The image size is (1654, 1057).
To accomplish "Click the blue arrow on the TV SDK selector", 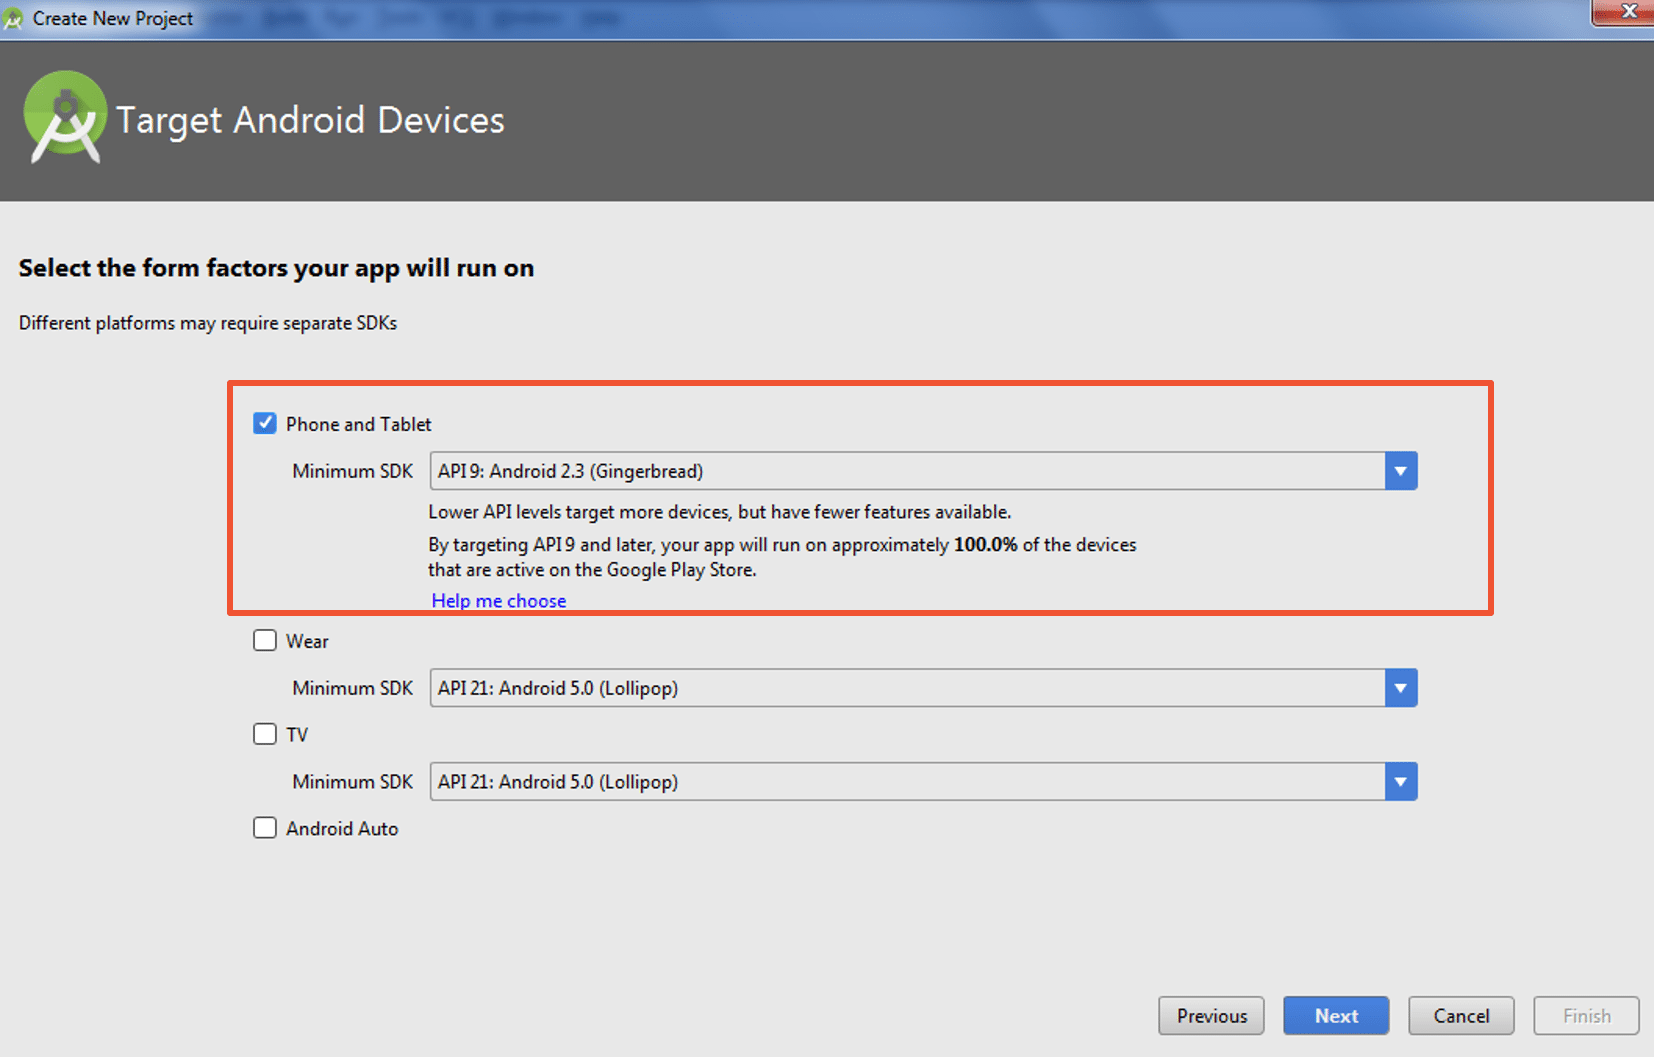I will coord(1400,781).
